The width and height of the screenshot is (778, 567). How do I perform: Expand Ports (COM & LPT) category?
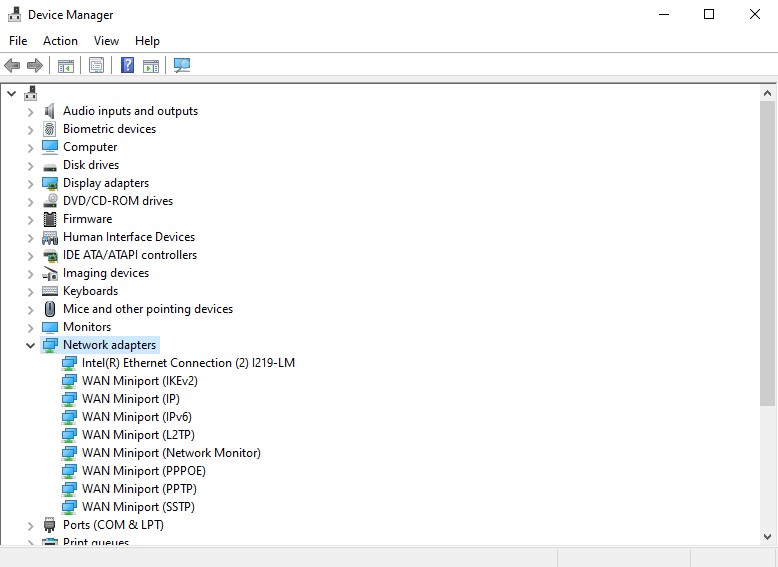click(31, 526)
